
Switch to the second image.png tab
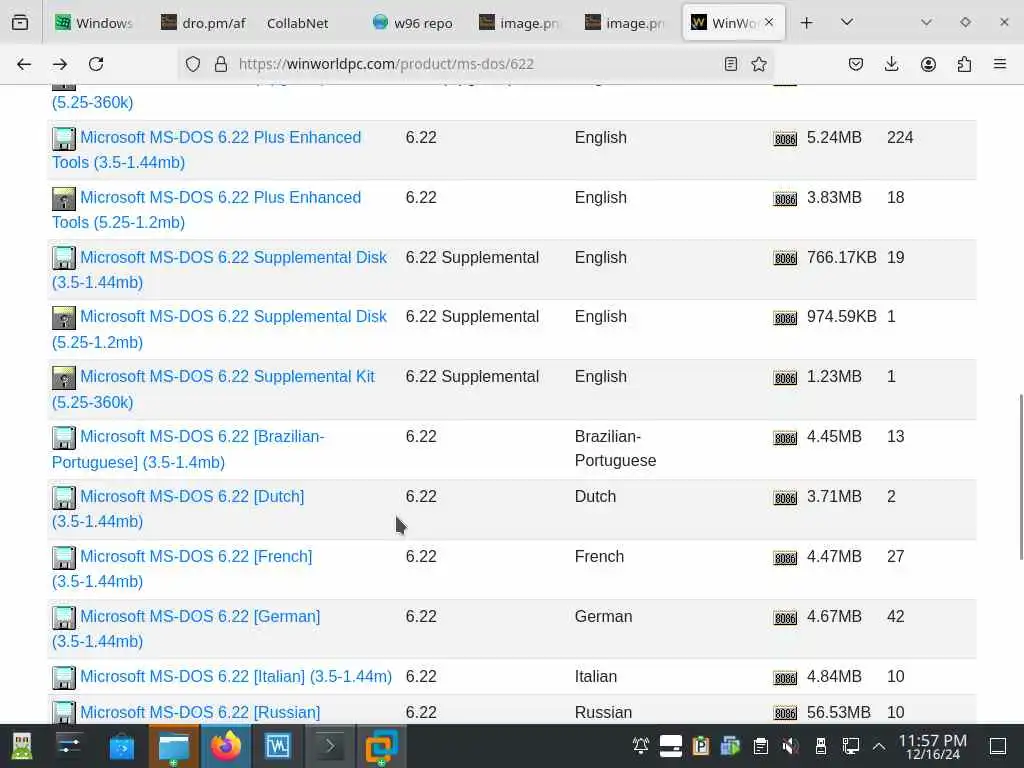point(626,23)
